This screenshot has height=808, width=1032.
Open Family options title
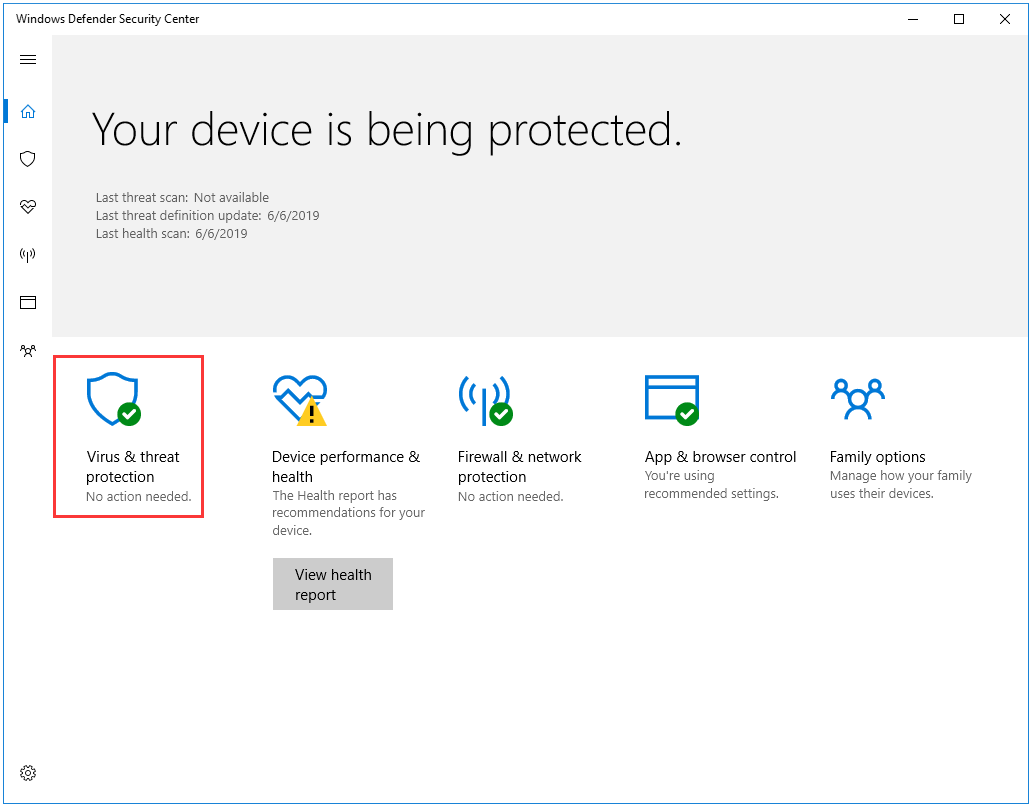tap(877, 457)
